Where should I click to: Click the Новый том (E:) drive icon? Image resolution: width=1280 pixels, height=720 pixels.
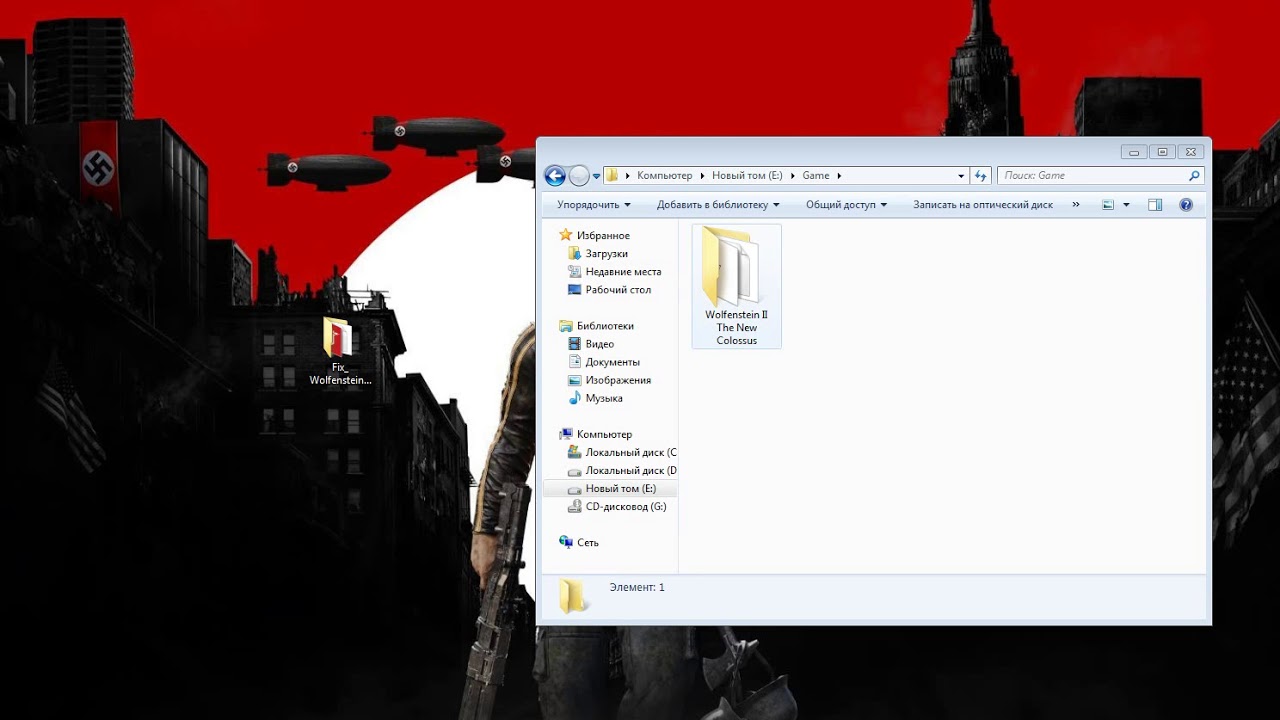[574, 489]
